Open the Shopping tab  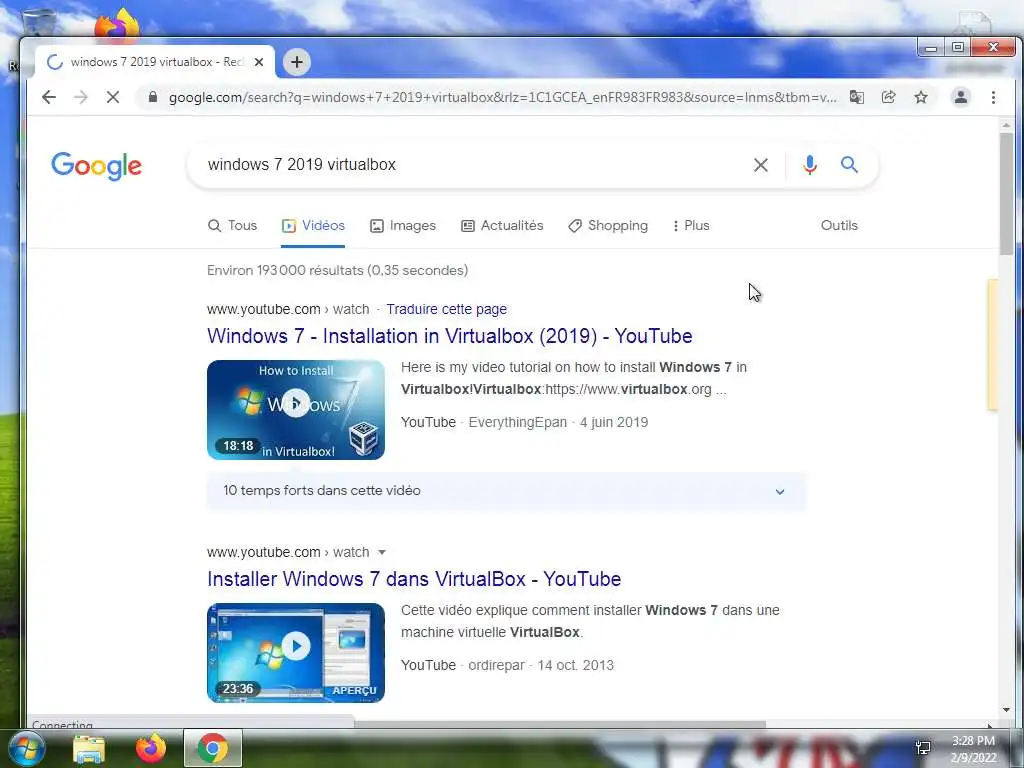pyautogui.click(x=608, y=226)
